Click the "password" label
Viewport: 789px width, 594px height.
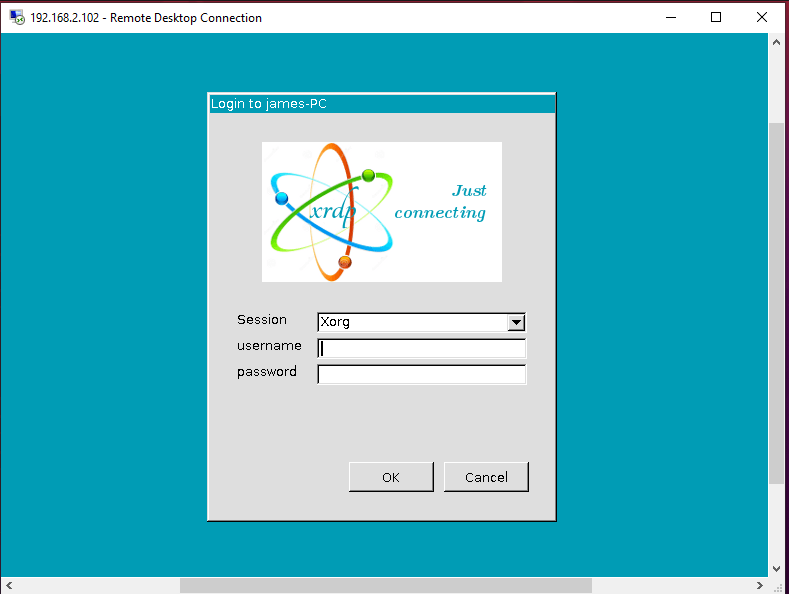(x=267, y=372)
